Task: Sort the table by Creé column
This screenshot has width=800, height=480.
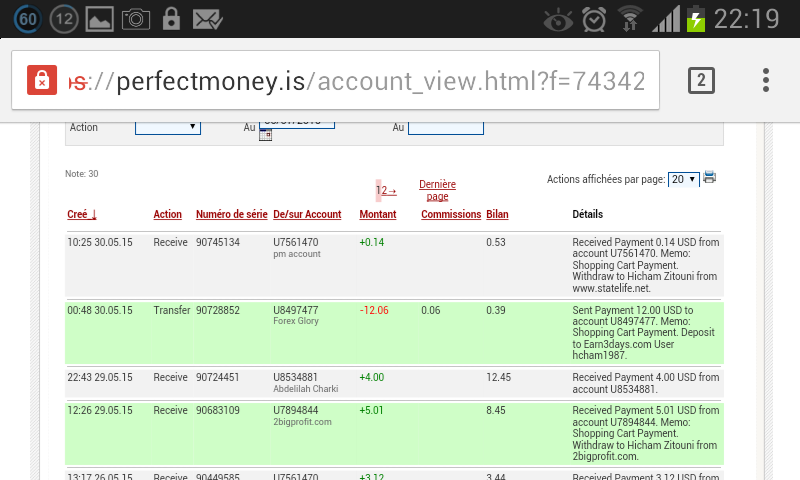Action: (82, 214)
